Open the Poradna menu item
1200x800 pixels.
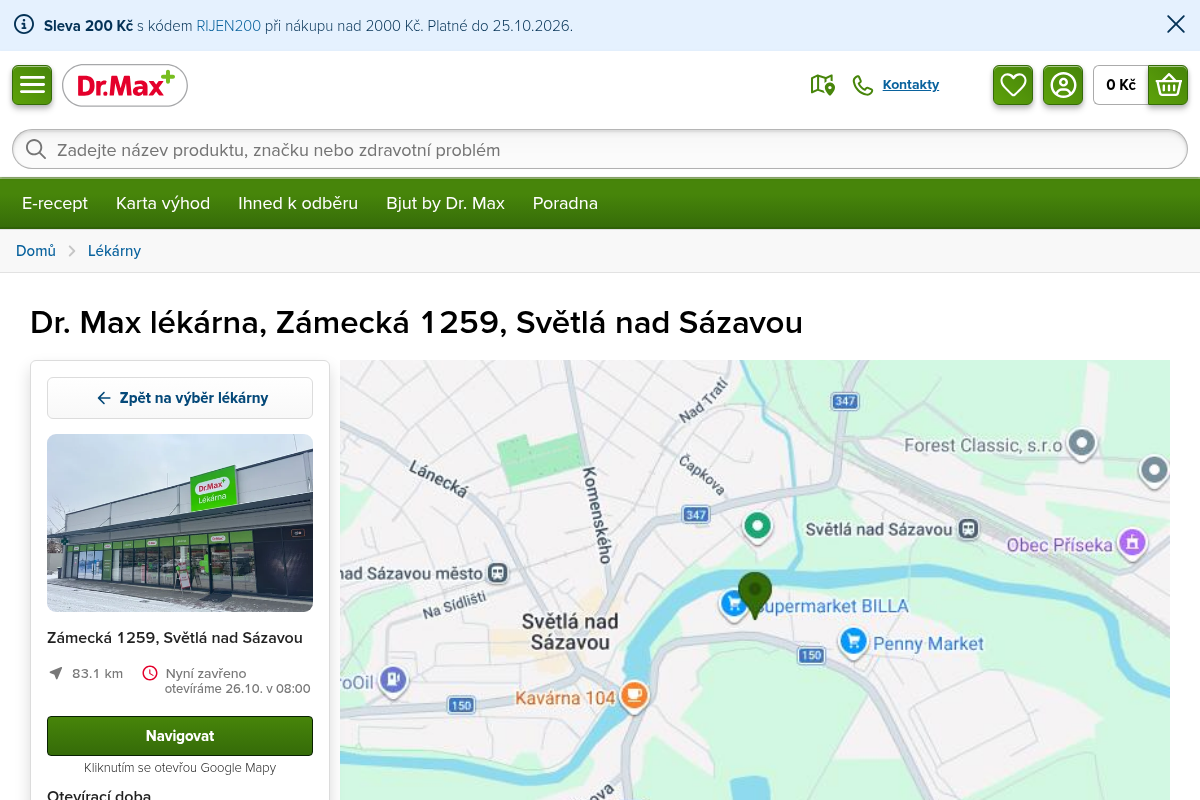[x=565, y=203]
